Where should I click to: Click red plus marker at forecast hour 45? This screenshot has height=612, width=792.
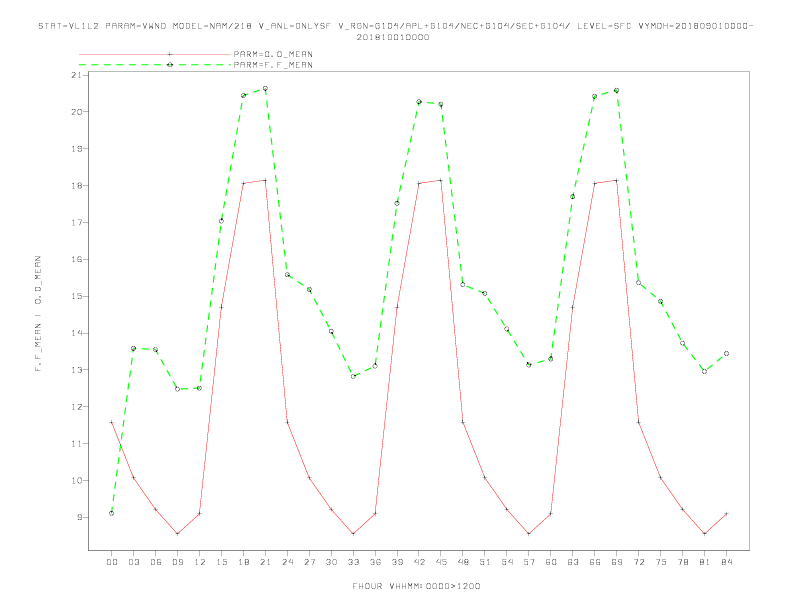(441, 180)
